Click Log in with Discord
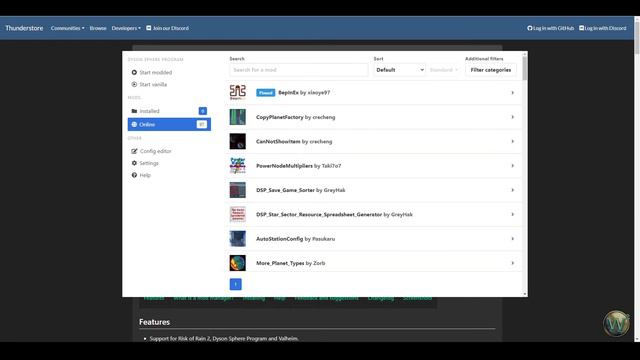Screen dimensions: 640x360 coord(602,28)
